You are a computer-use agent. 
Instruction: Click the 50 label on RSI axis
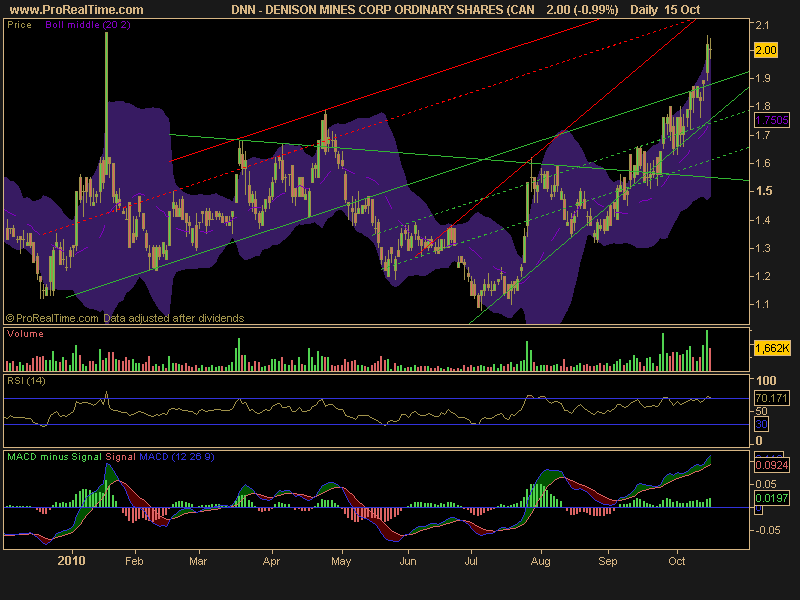tap(761, 411)
